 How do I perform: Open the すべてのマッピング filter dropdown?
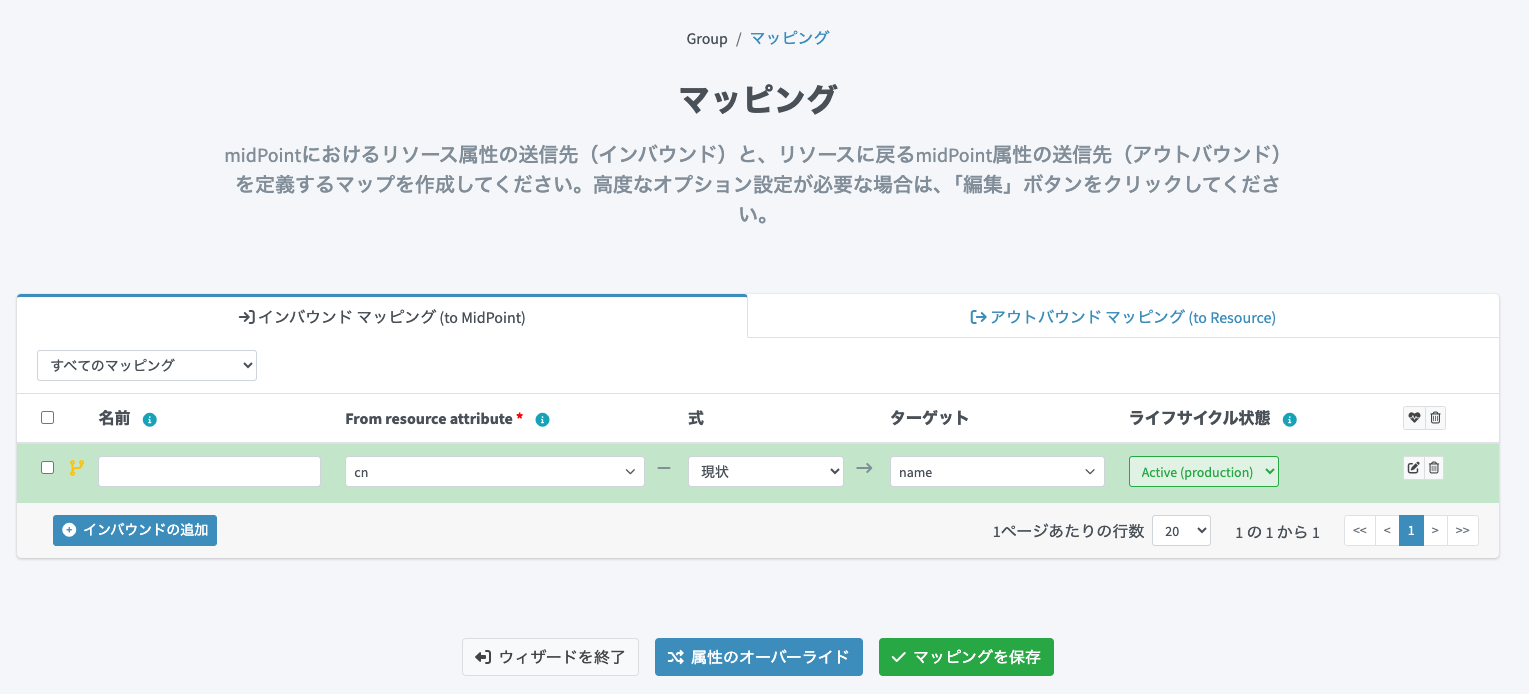click(x=147, y=365)
